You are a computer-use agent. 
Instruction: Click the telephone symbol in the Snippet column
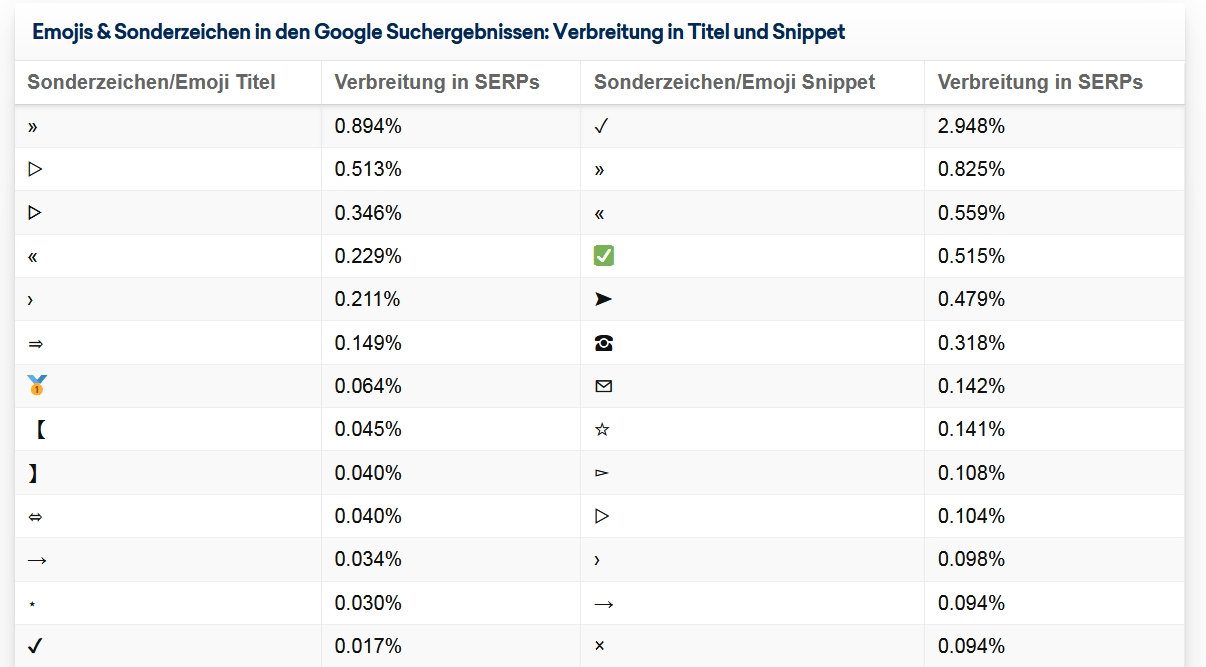(x=603, y=343)
